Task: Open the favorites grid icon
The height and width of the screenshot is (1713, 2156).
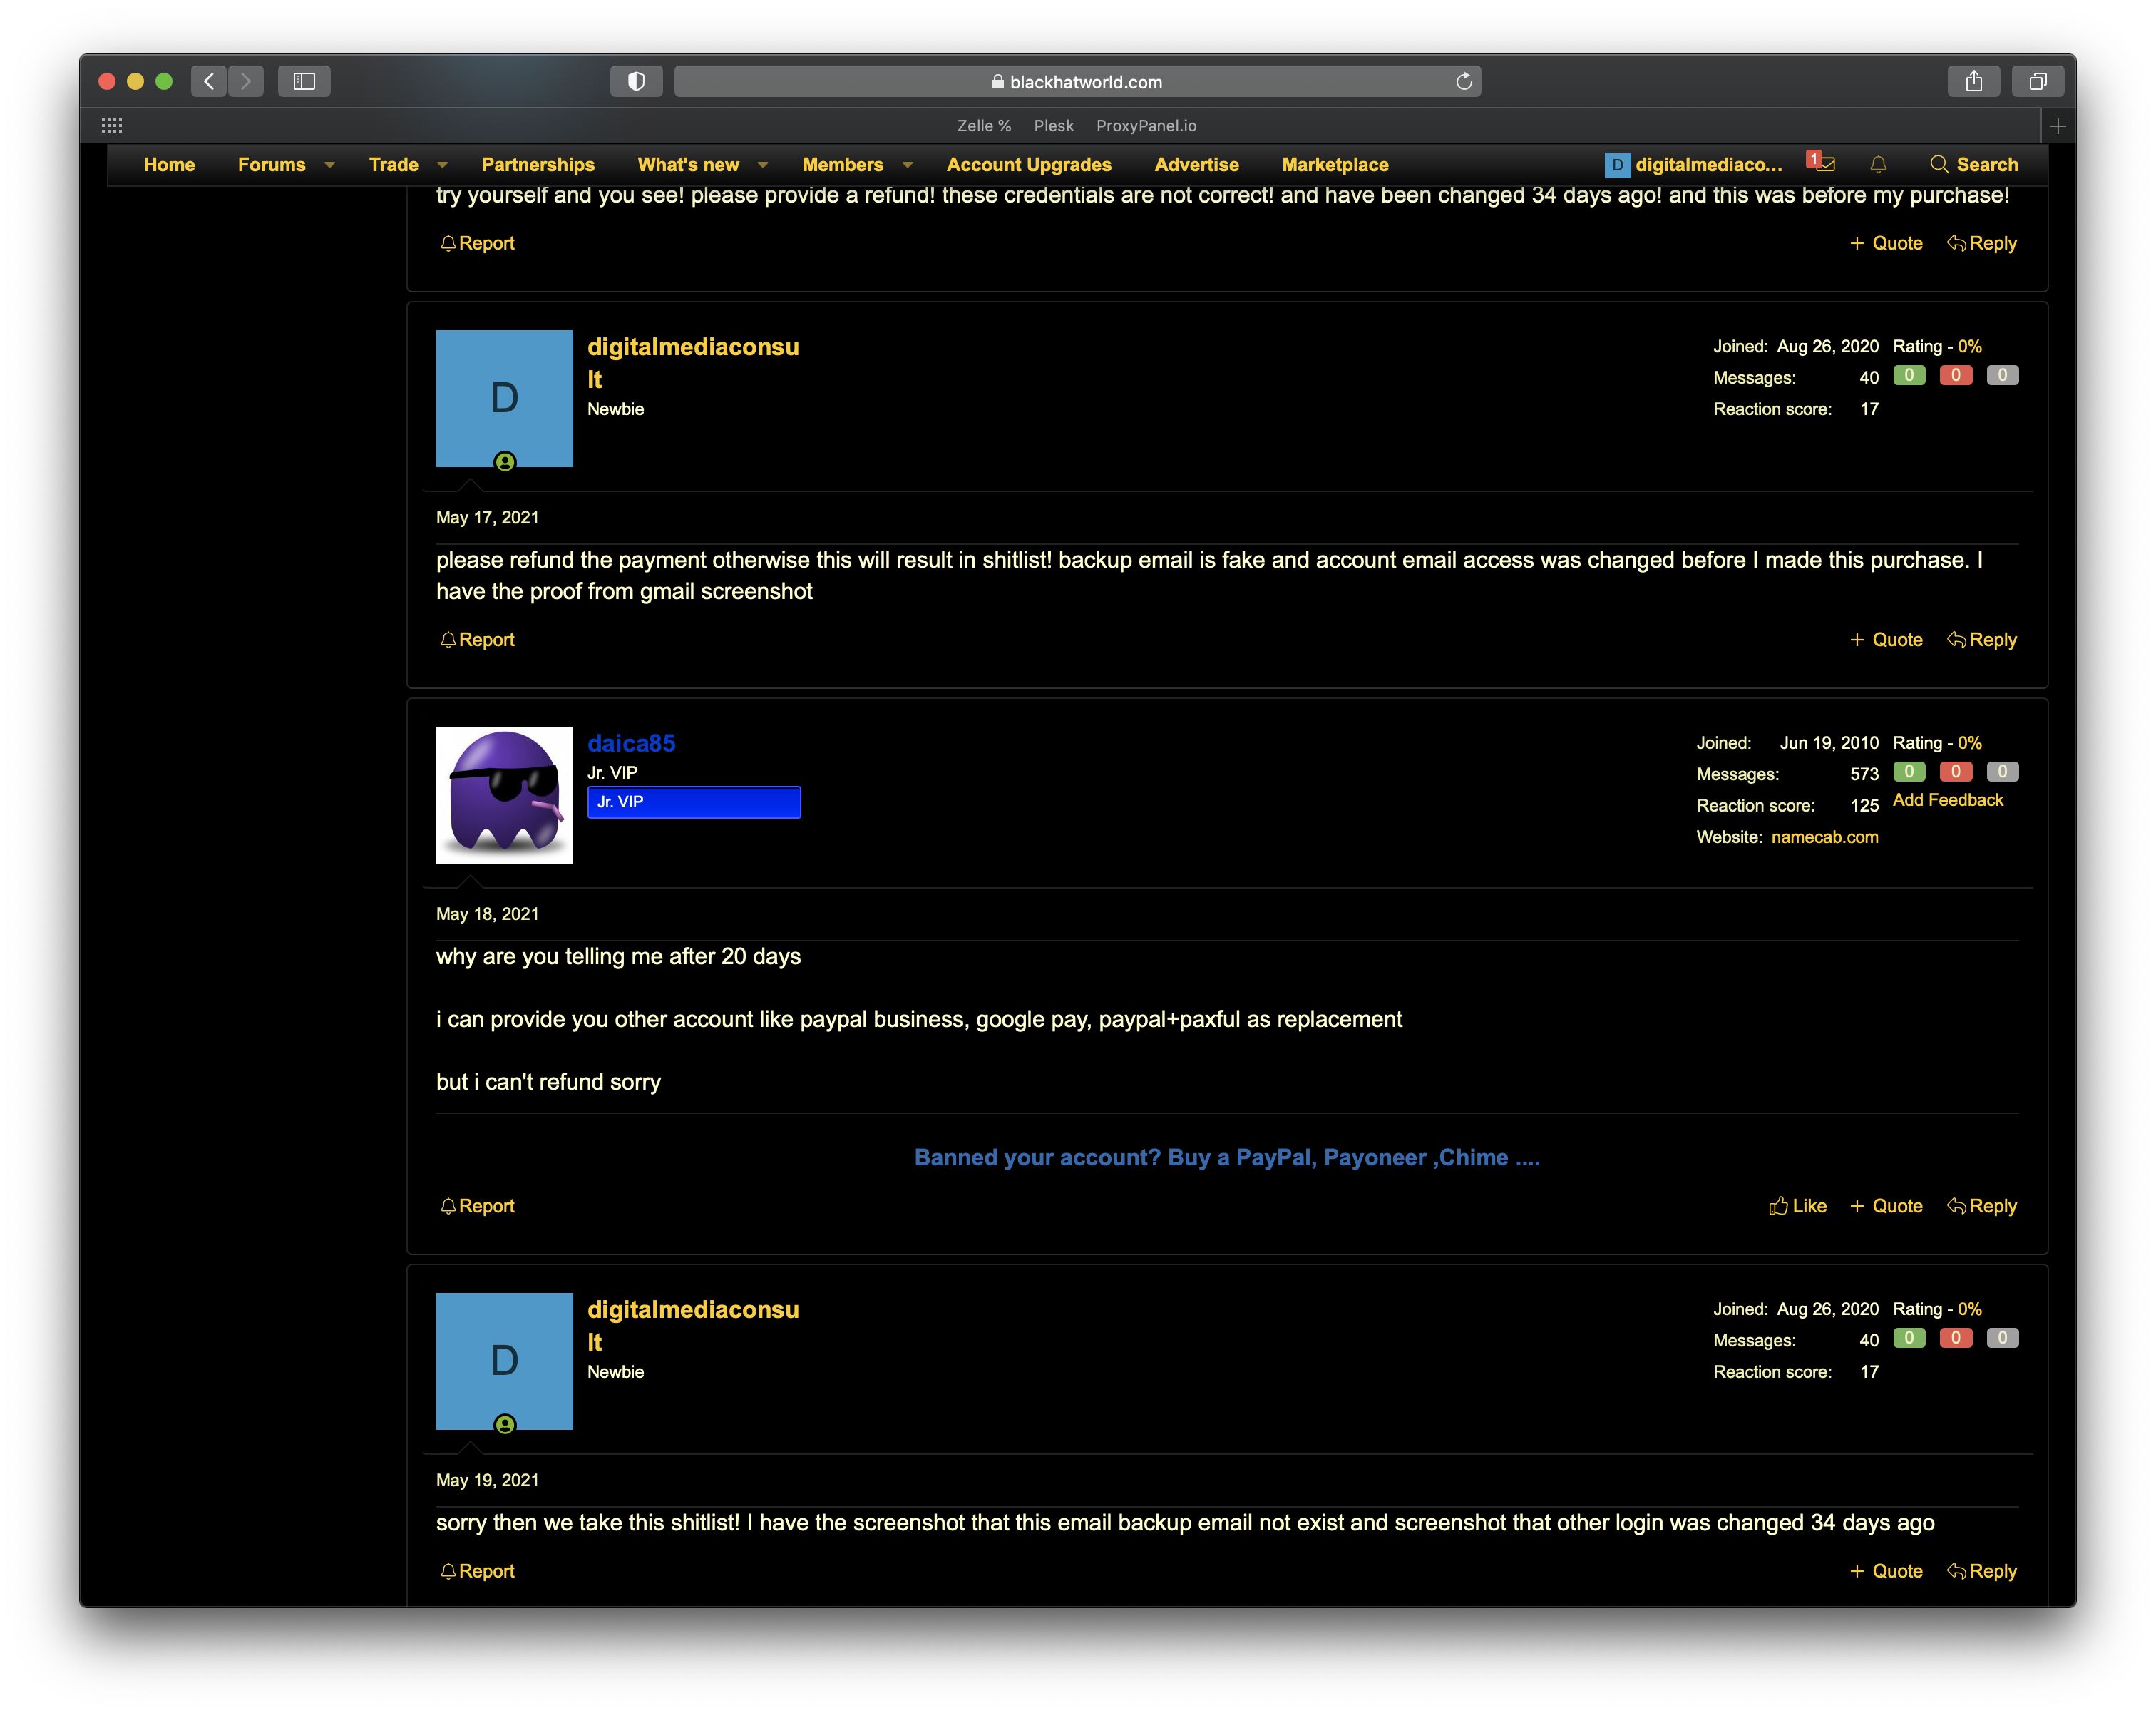Action: 112,126
